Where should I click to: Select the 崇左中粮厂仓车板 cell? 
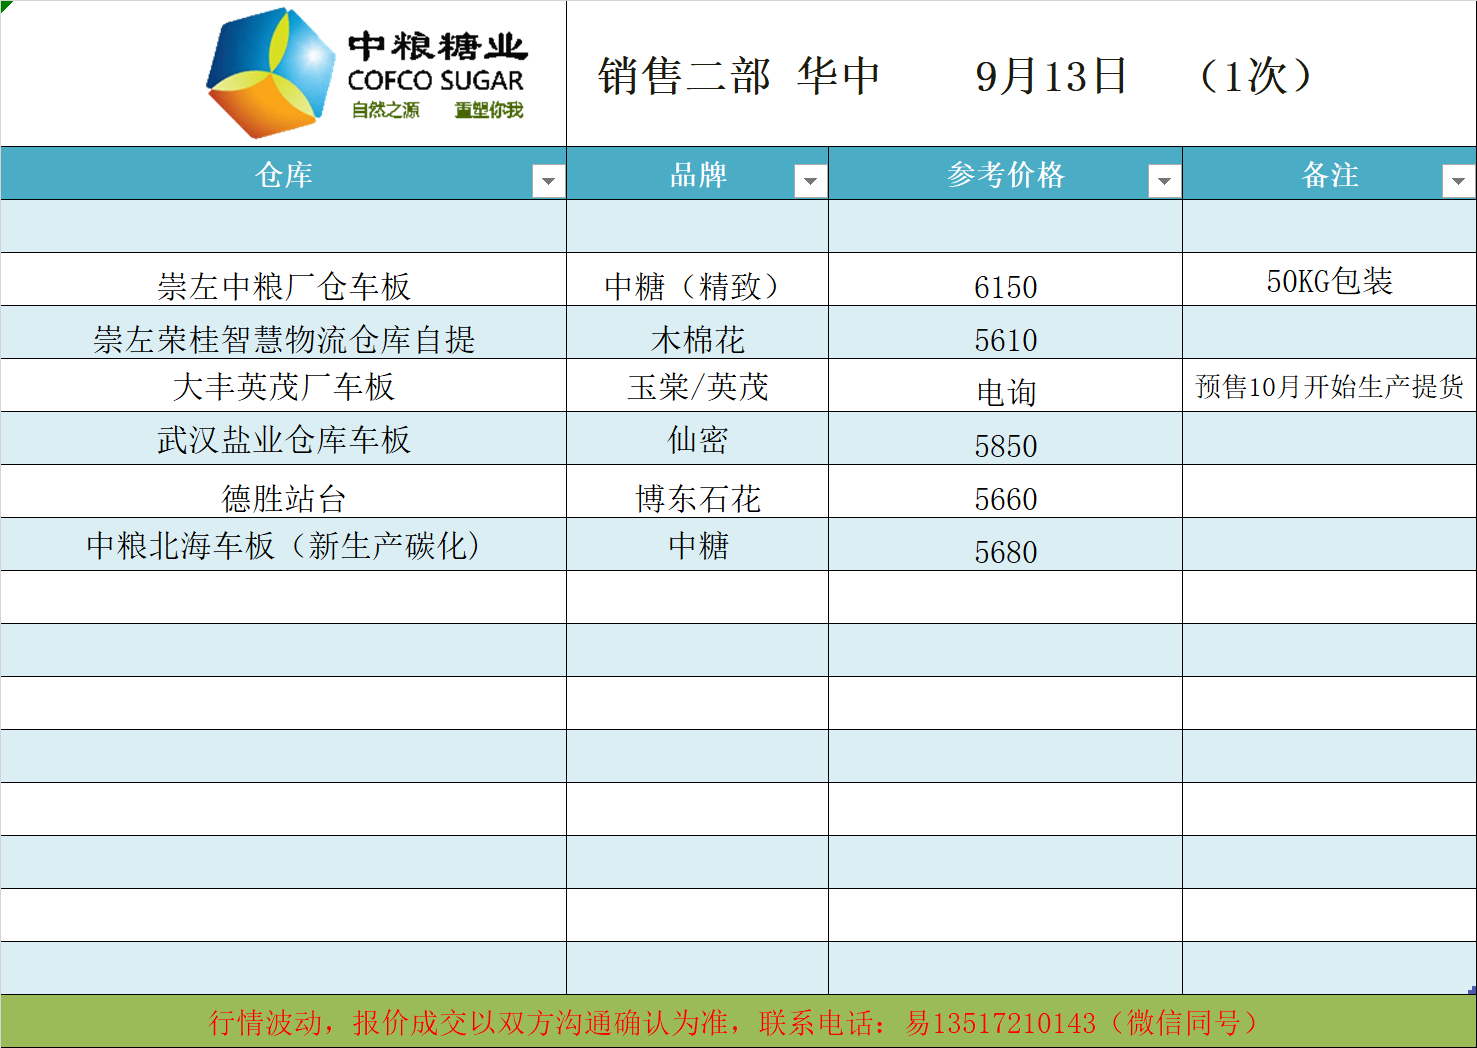tap(284, 286)
